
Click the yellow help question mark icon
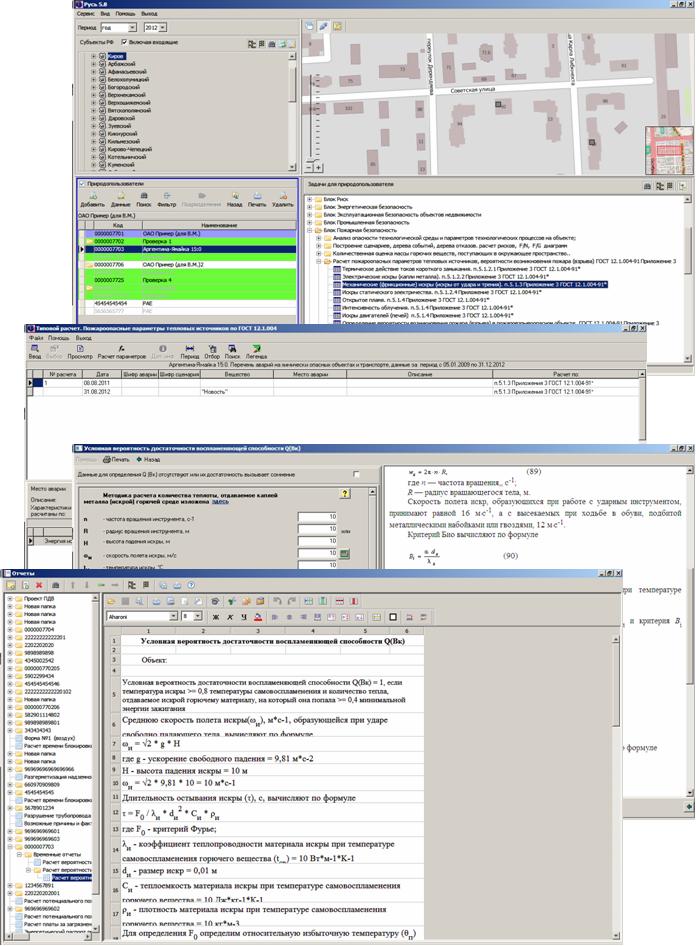tap(344, 494)
